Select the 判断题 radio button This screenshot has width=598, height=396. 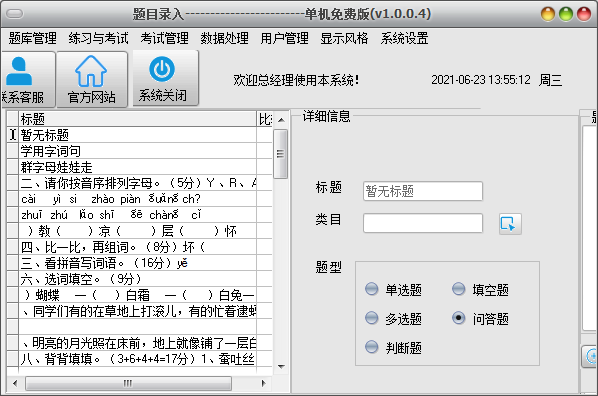pyautogui.click(x=371, y=347)
